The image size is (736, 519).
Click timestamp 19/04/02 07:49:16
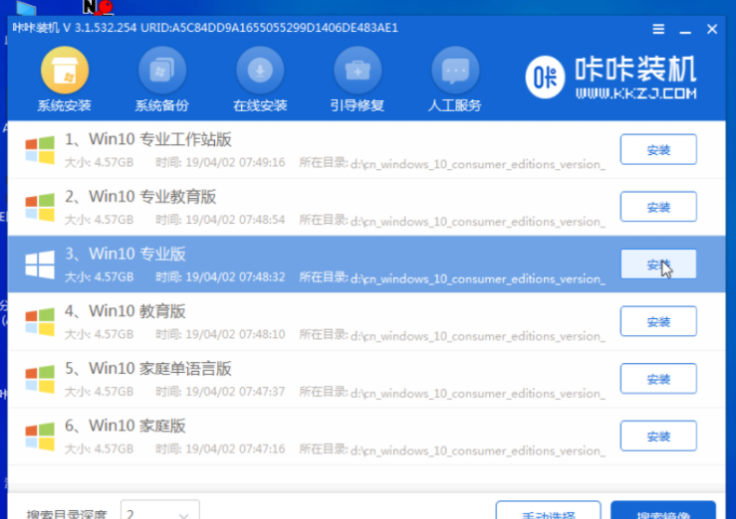click(x=235, y=163)
